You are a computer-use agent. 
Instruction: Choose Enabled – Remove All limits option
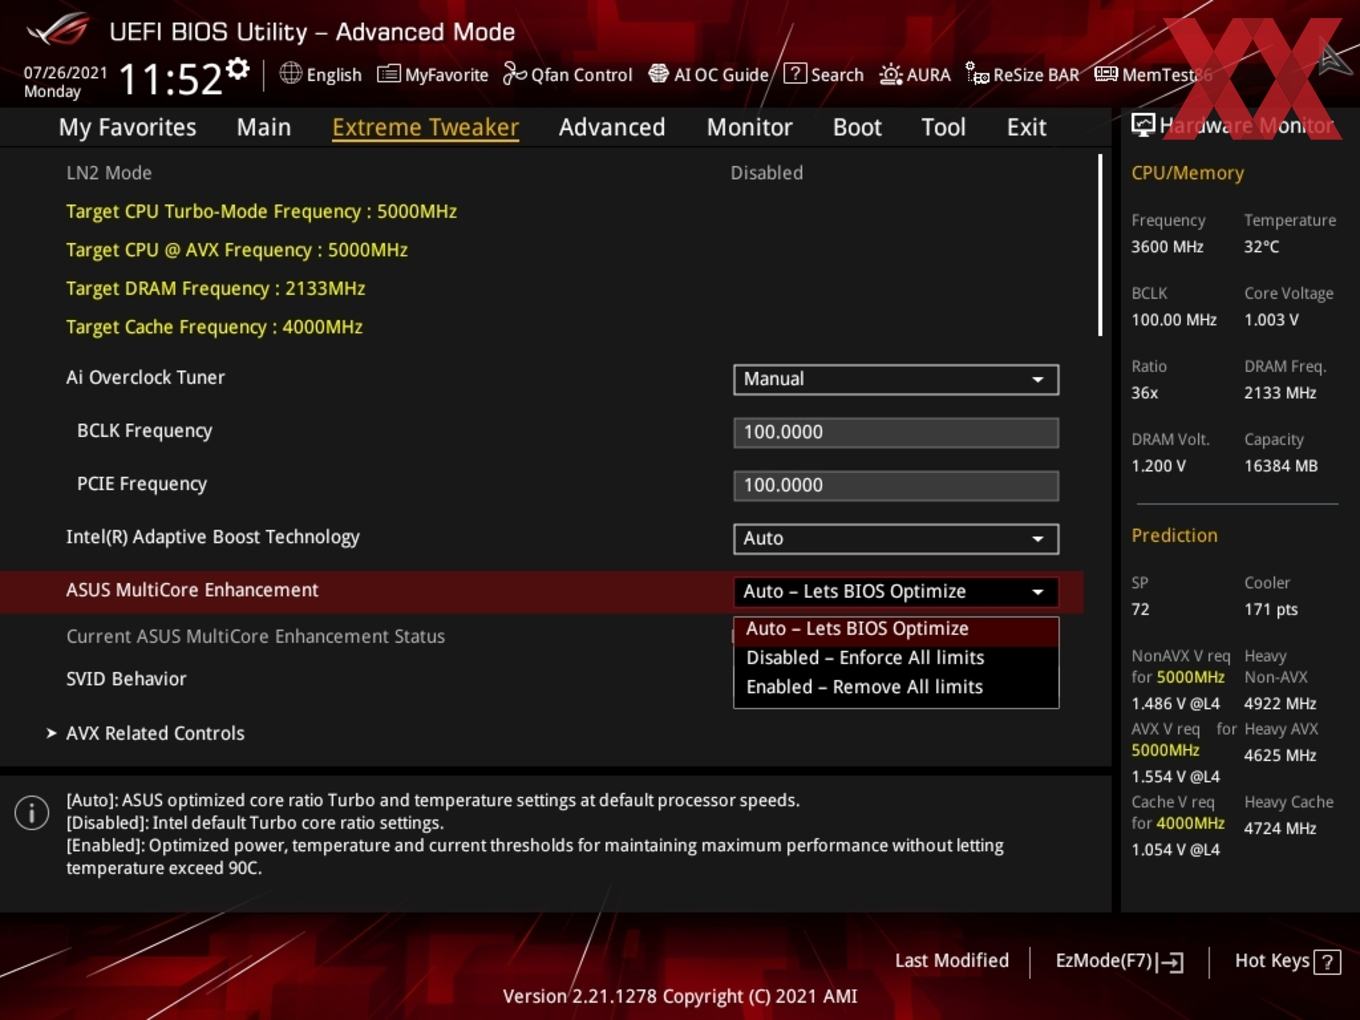click(896, 687)
